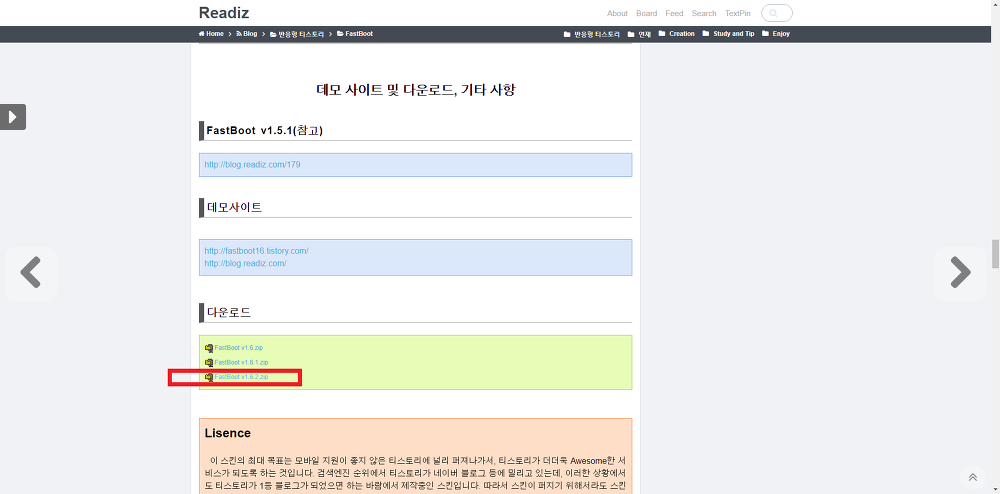Open the Enjoy category
Image resolution: width=1000 pixels, height=494 pixels.
click(x=776, y=34)
